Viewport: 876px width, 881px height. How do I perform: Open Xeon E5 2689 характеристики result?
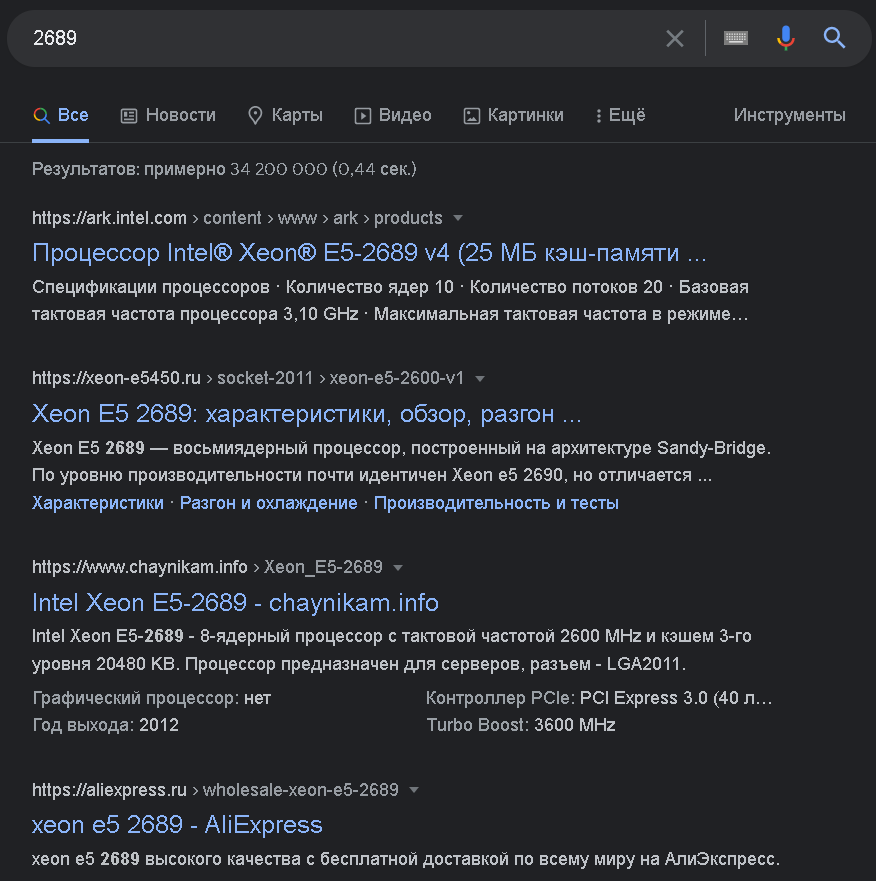coord(307,414)
